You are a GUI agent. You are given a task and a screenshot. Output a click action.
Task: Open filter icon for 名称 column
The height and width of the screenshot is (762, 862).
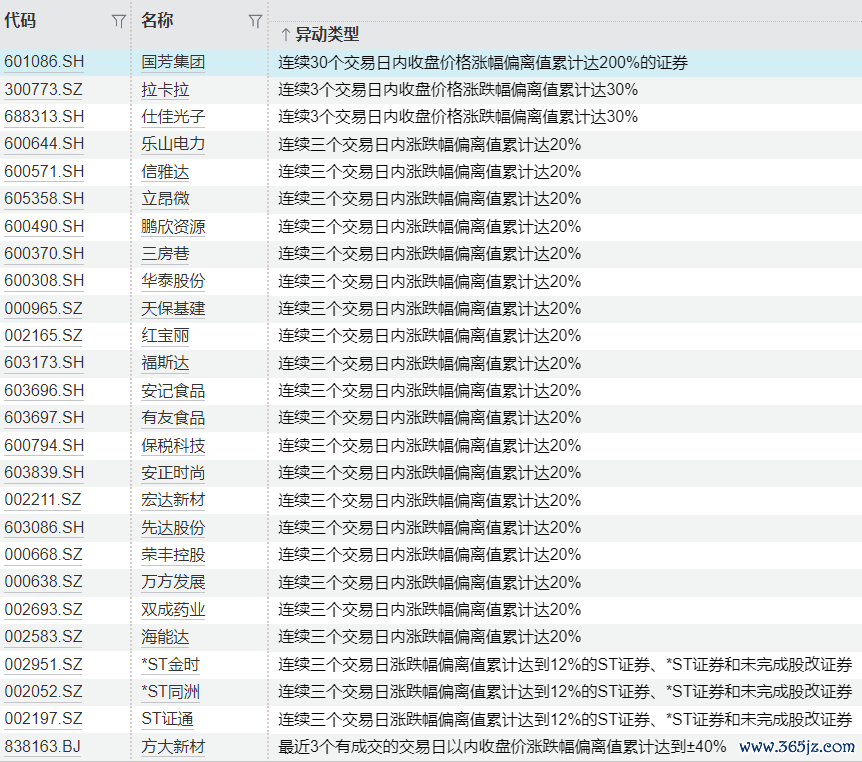[x=255, y=21]
